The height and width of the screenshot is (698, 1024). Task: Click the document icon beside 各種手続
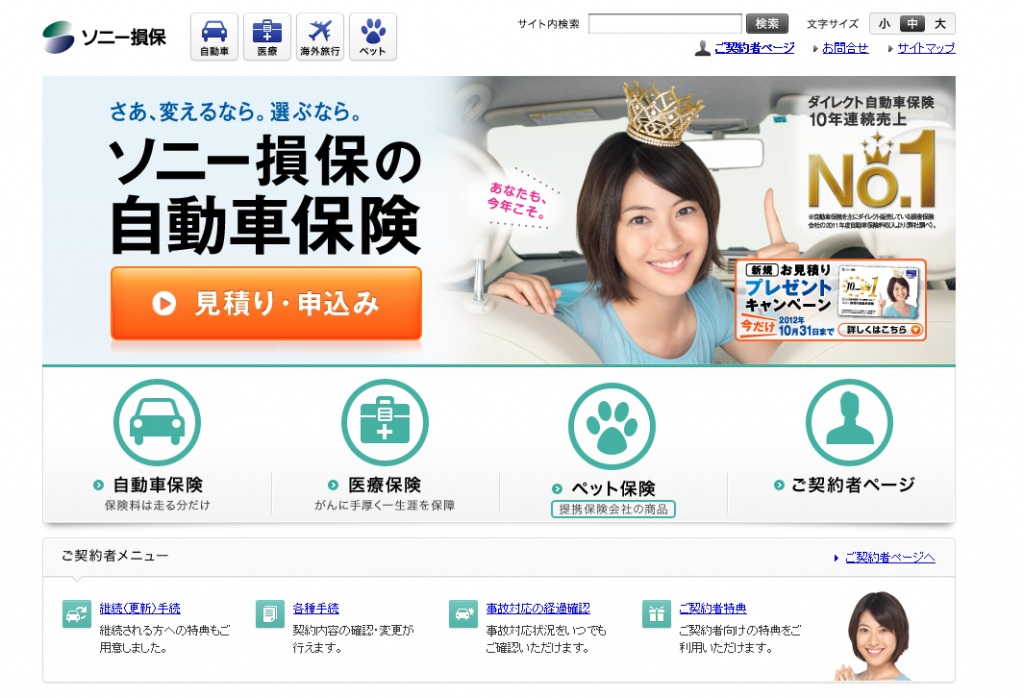(270, 614)
